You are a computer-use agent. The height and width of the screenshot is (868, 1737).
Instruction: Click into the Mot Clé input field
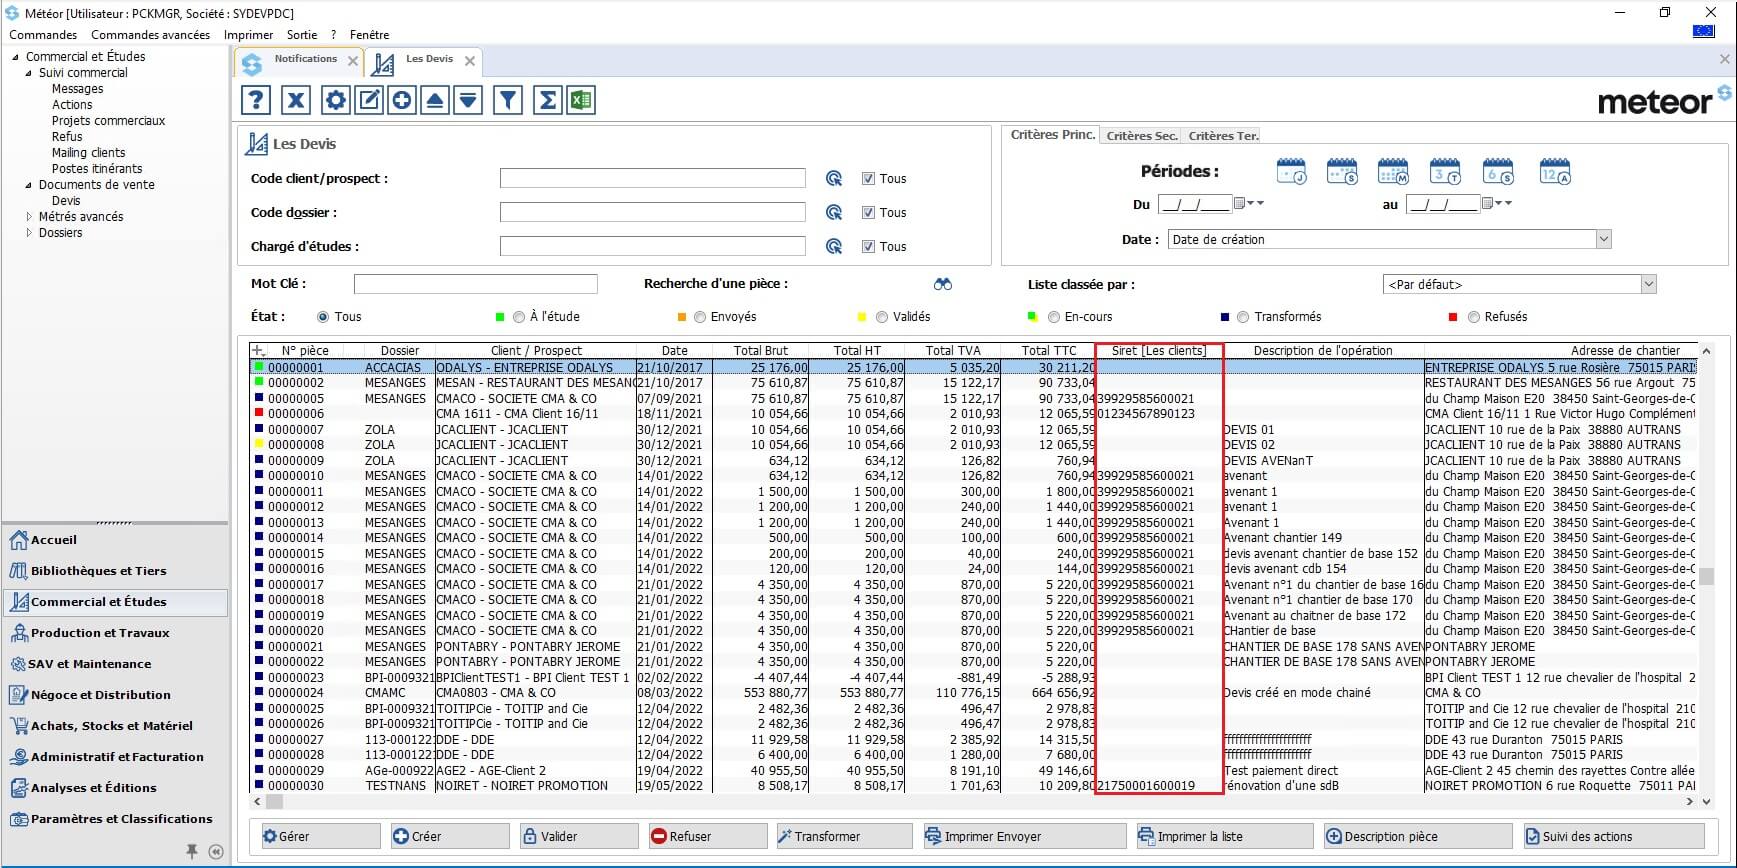[475, 284]
